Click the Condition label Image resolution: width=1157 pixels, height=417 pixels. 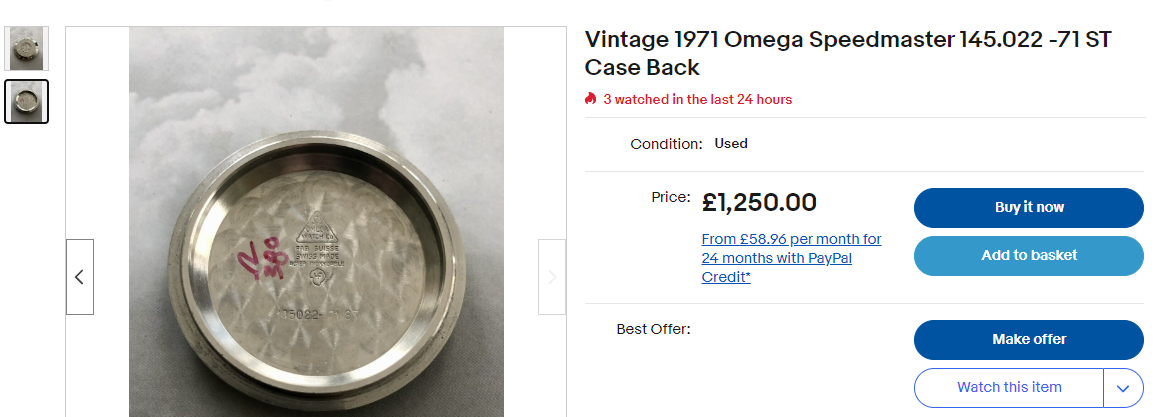click(666, 144)
